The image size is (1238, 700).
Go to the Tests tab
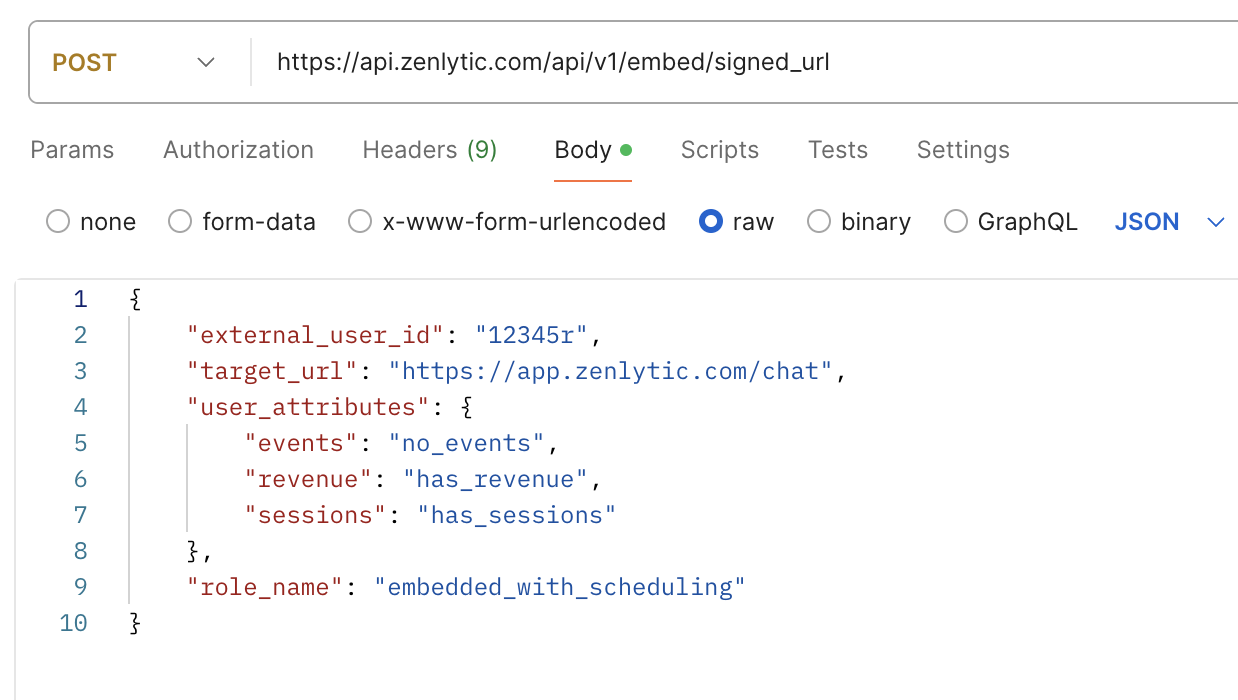(838, 150)
